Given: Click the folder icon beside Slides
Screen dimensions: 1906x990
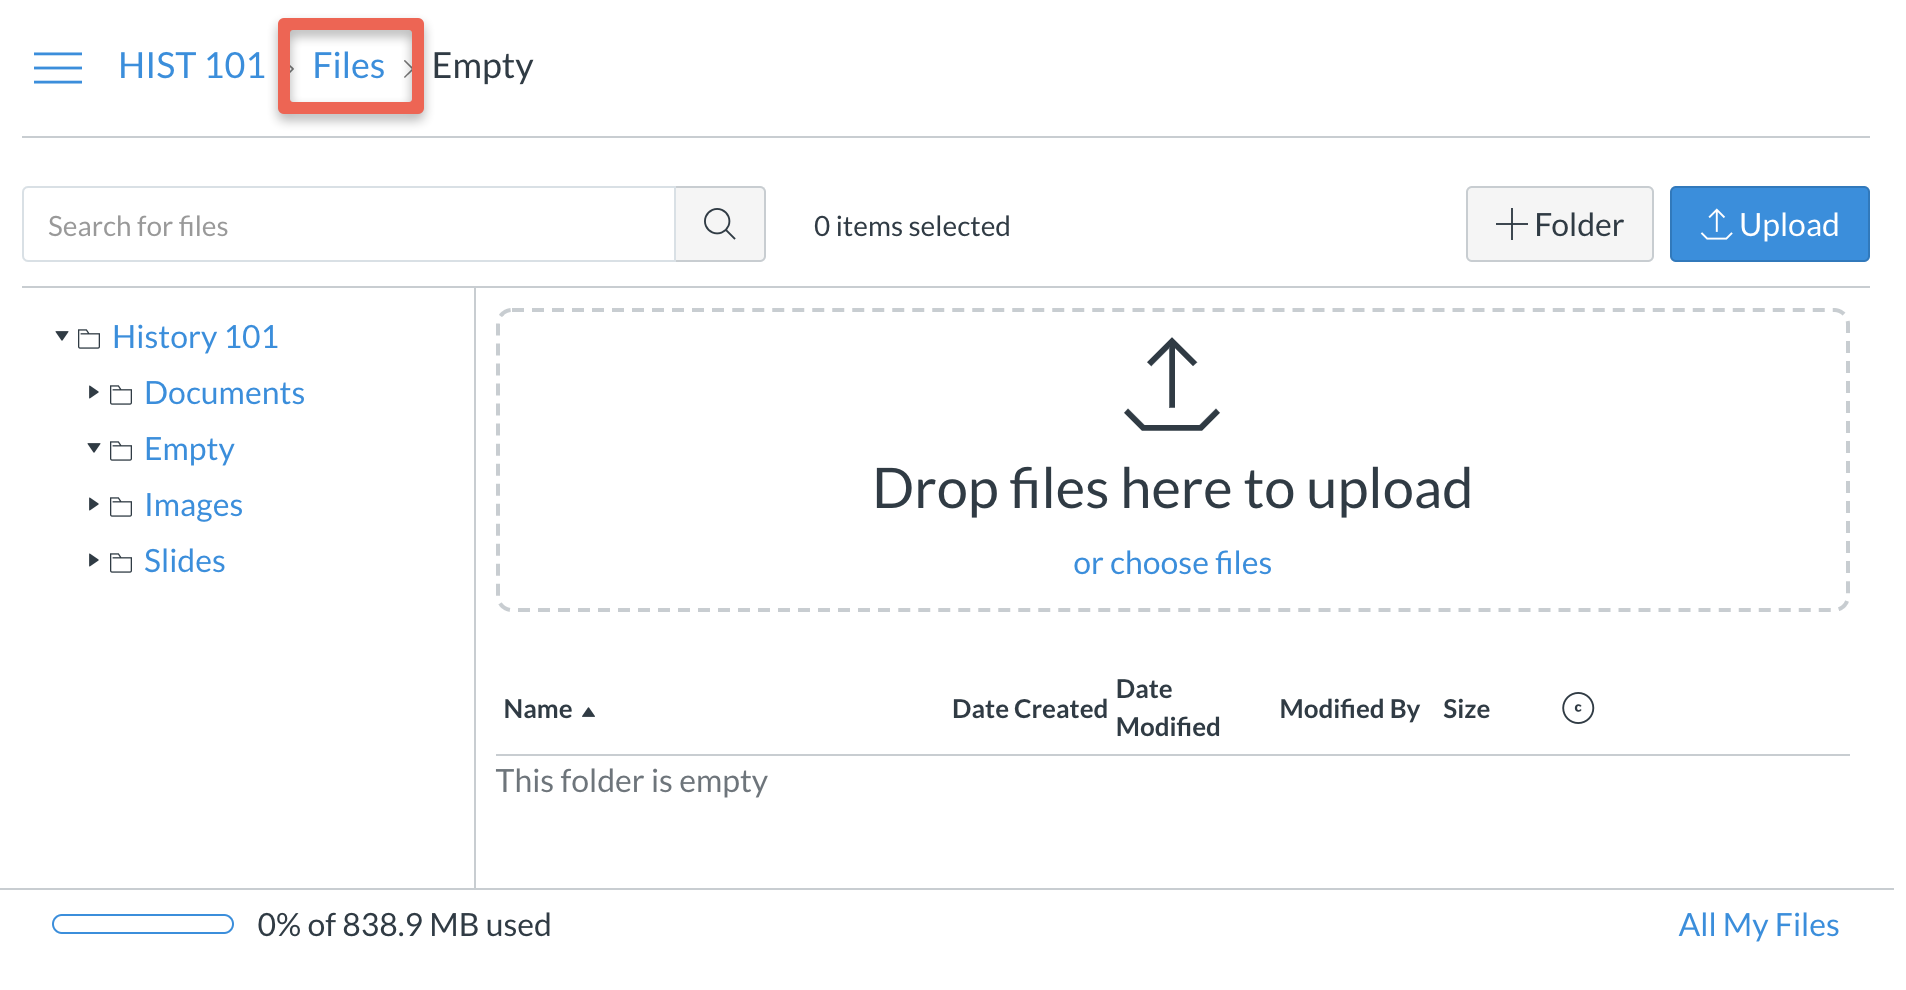Looking at the screenshot, I should [x=121, y=563].
